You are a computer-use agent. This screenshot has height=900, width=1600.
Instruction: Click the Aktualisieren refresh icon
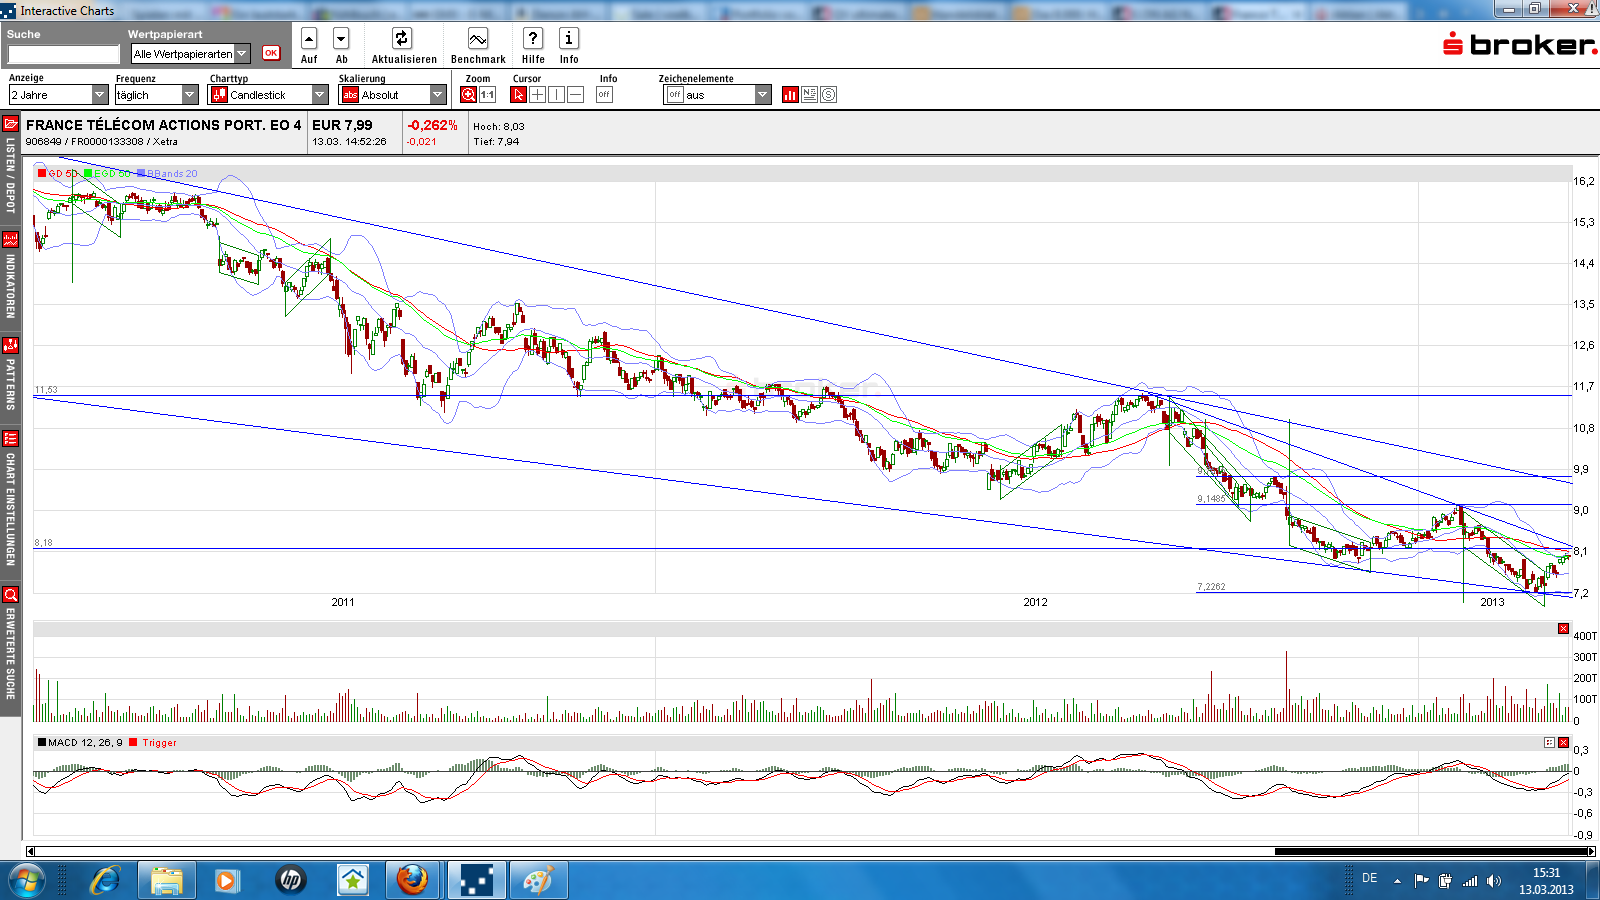coord(401,40)
